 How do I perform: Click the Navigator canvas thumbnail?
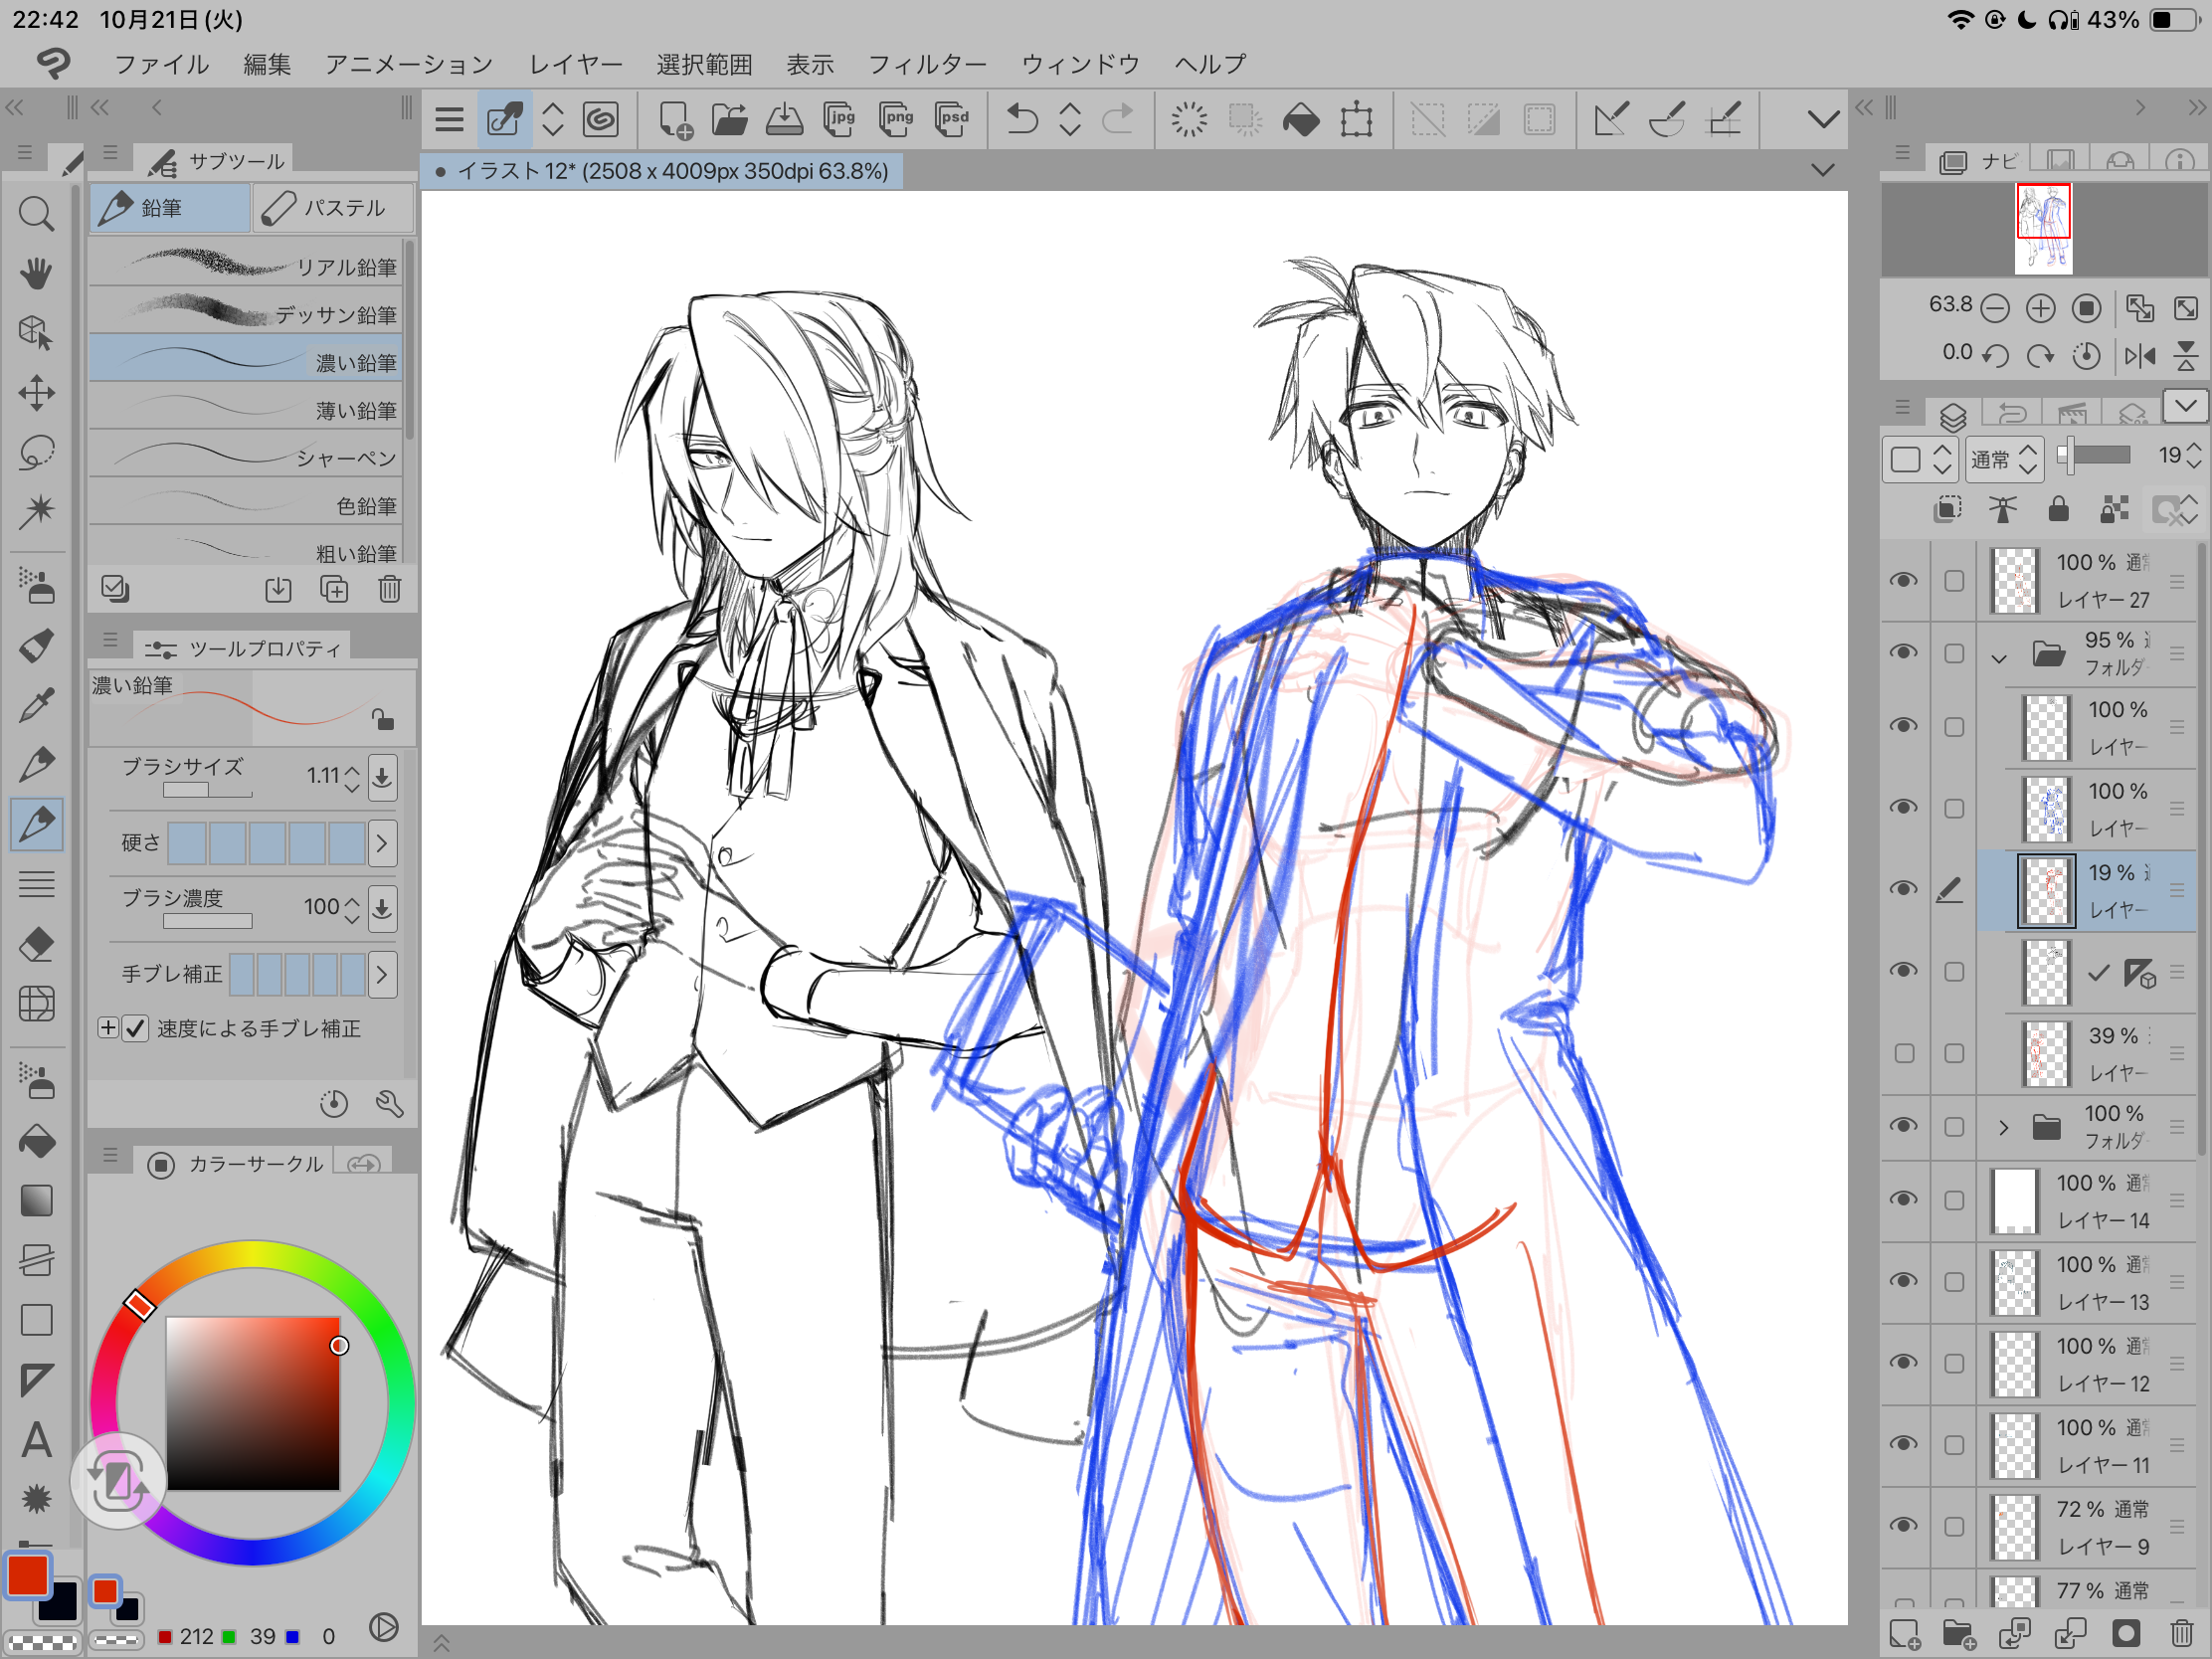[x=2042, y=229]
